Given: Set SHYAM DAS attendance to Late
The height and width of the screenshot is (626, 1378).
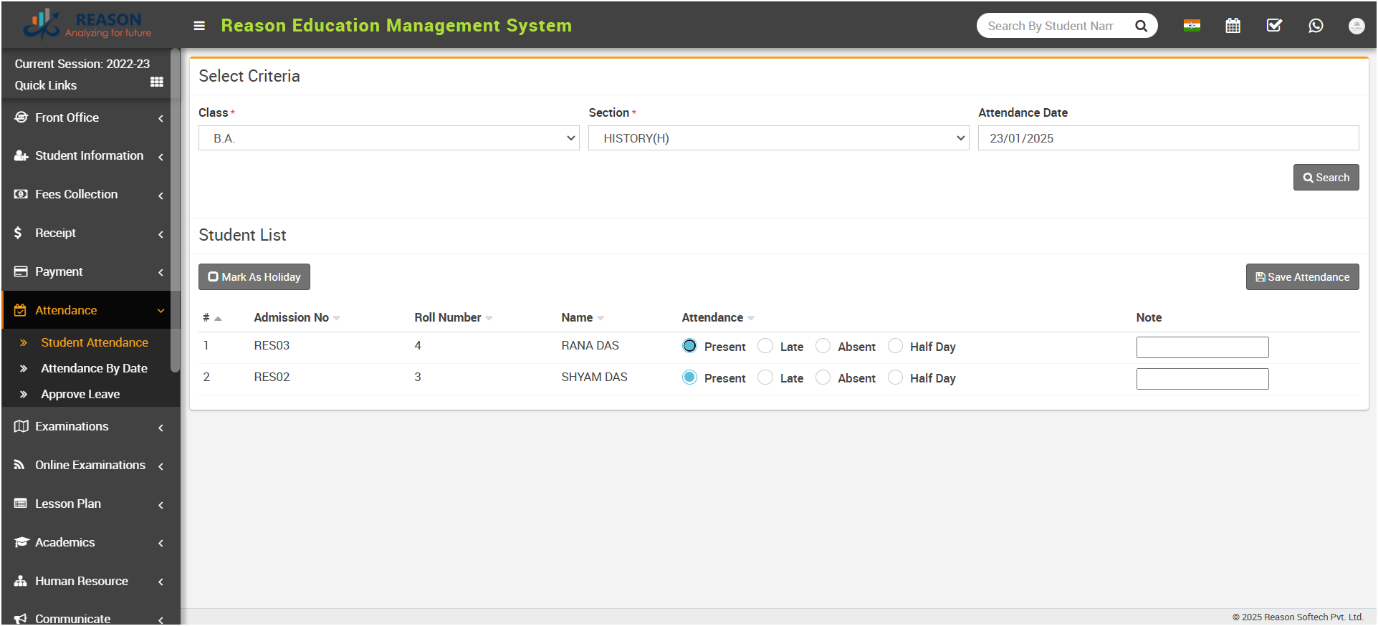Looking at the screenshot, I should click(x=765, y=378).
